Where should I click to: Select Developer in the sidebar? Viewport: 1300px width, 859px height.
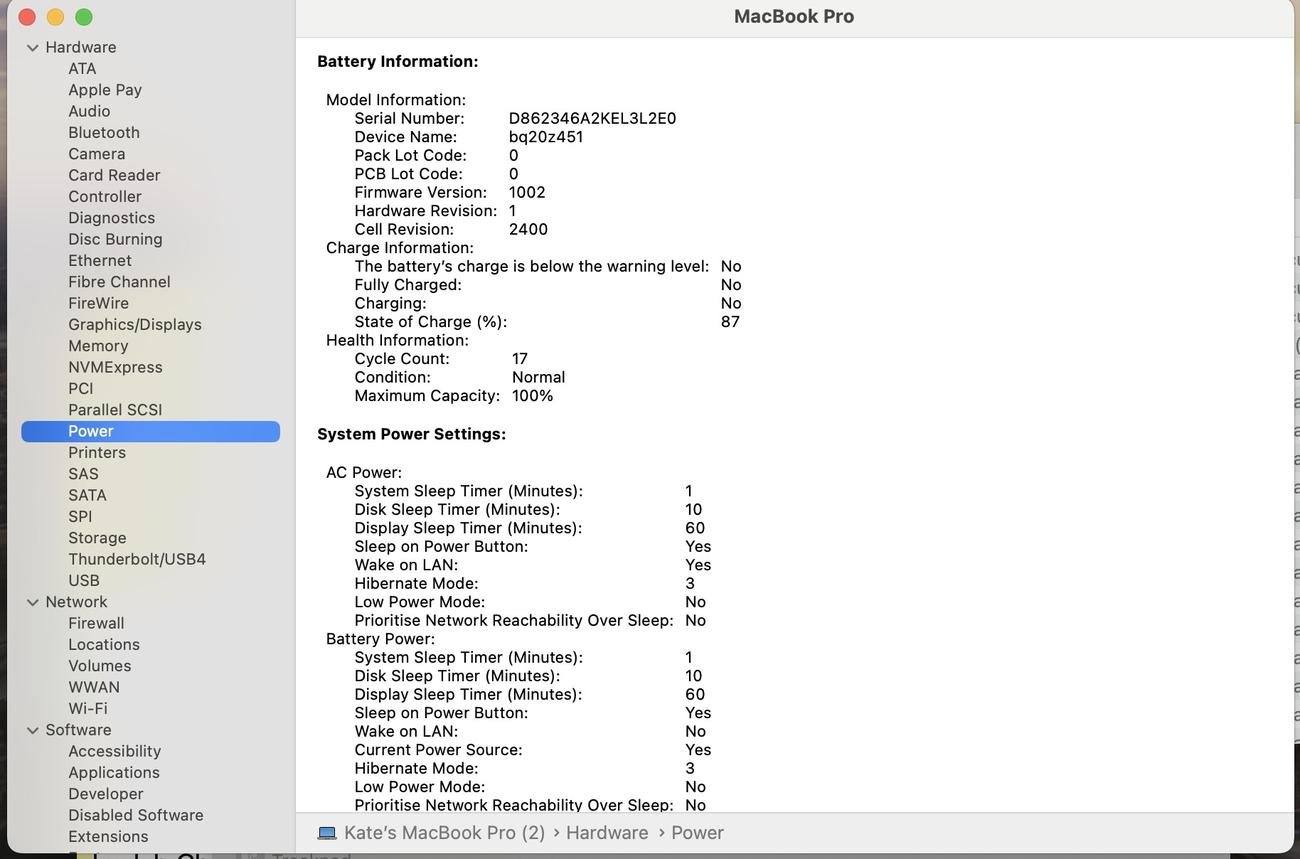pos(106,794)
